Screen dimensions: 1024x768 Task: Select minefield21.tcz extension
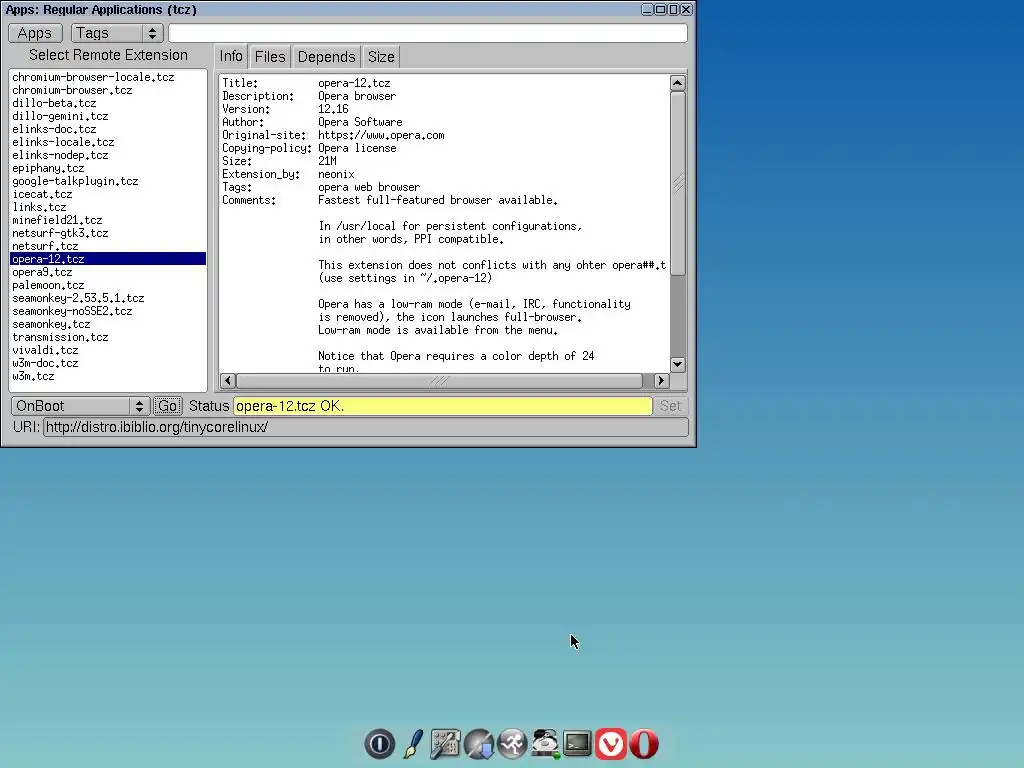(x=108, y=221)
